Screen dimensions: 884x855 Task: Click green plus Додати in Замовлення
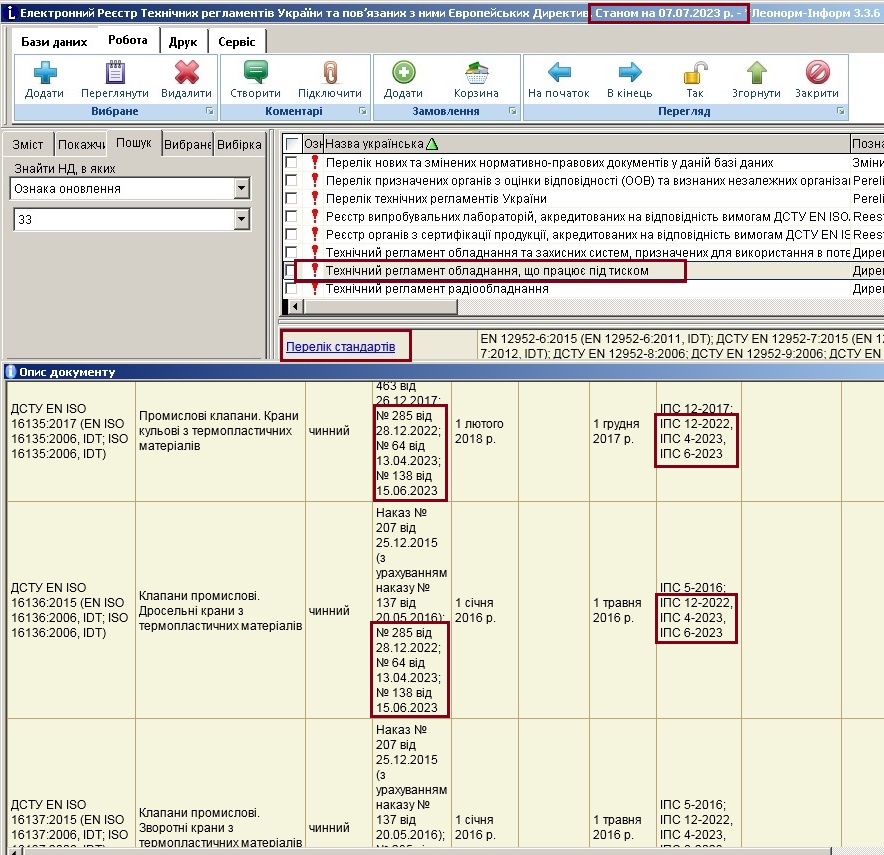tap(404, 72)
